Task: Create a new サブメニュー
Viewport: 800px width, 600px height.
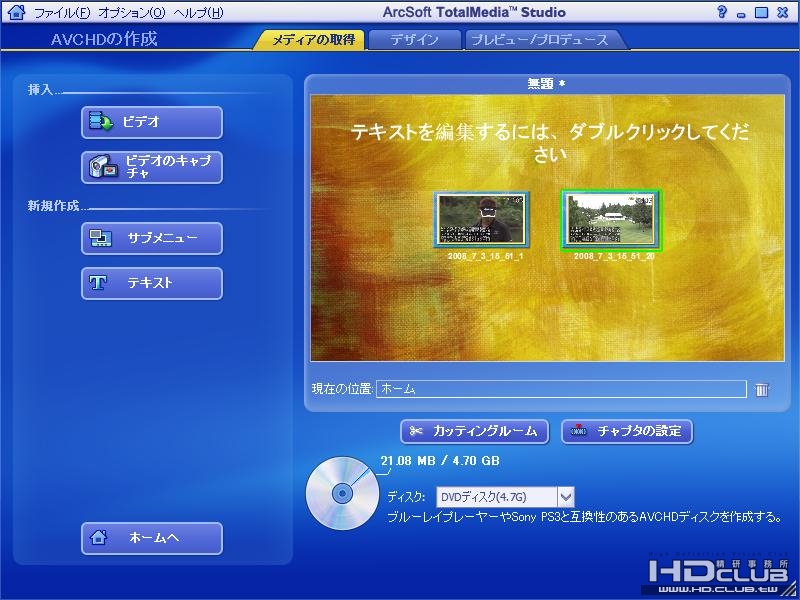Action: pos(152,238)
